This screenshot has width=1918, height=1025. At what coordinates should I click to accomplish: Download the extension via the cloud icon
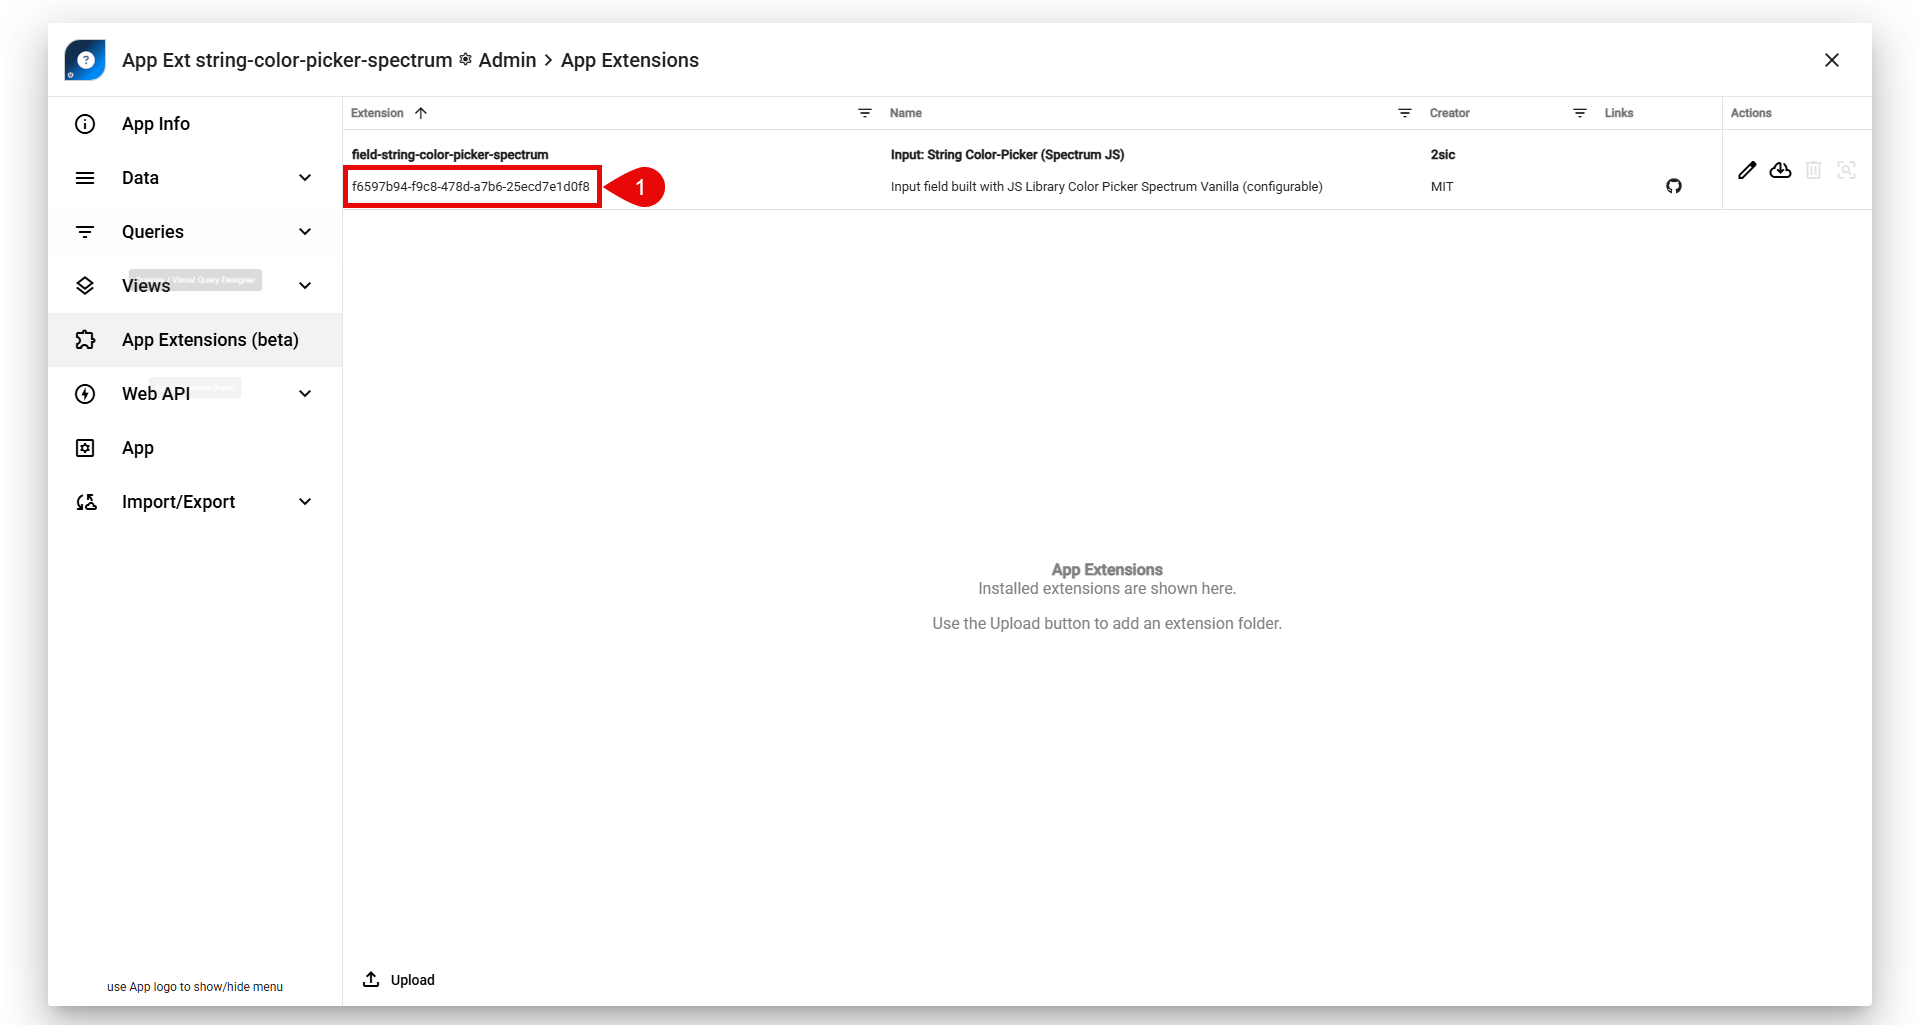tap(1780, 170)
